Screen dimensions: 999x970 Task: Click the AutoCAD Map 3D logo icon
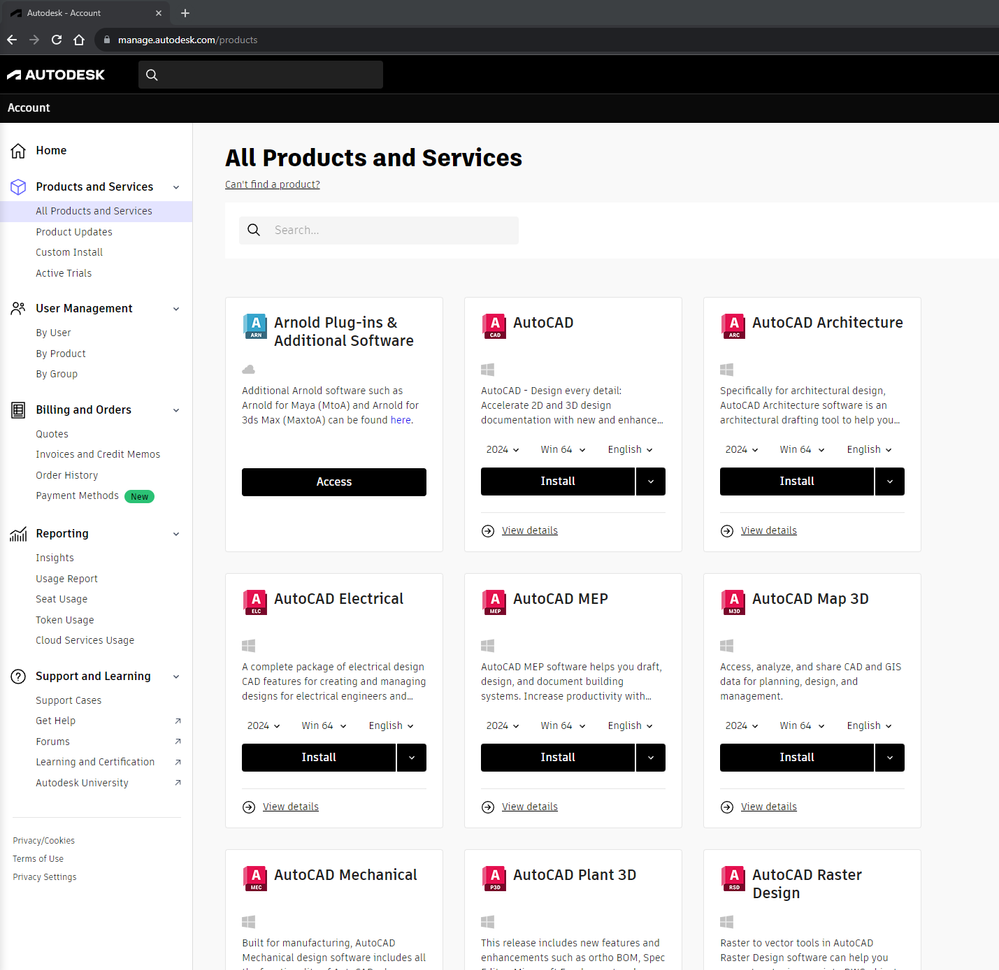[x=733, y=602]
